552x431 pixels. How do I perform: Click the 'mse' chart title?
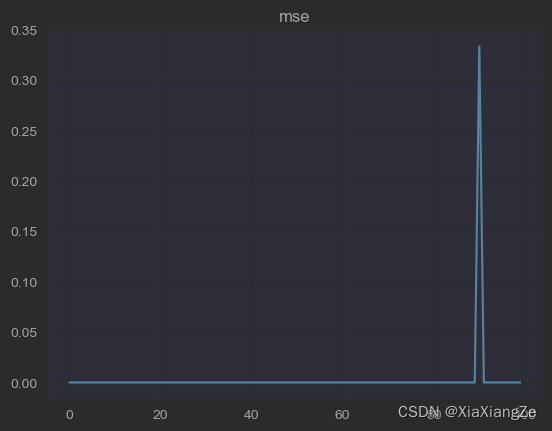point(294,17)
